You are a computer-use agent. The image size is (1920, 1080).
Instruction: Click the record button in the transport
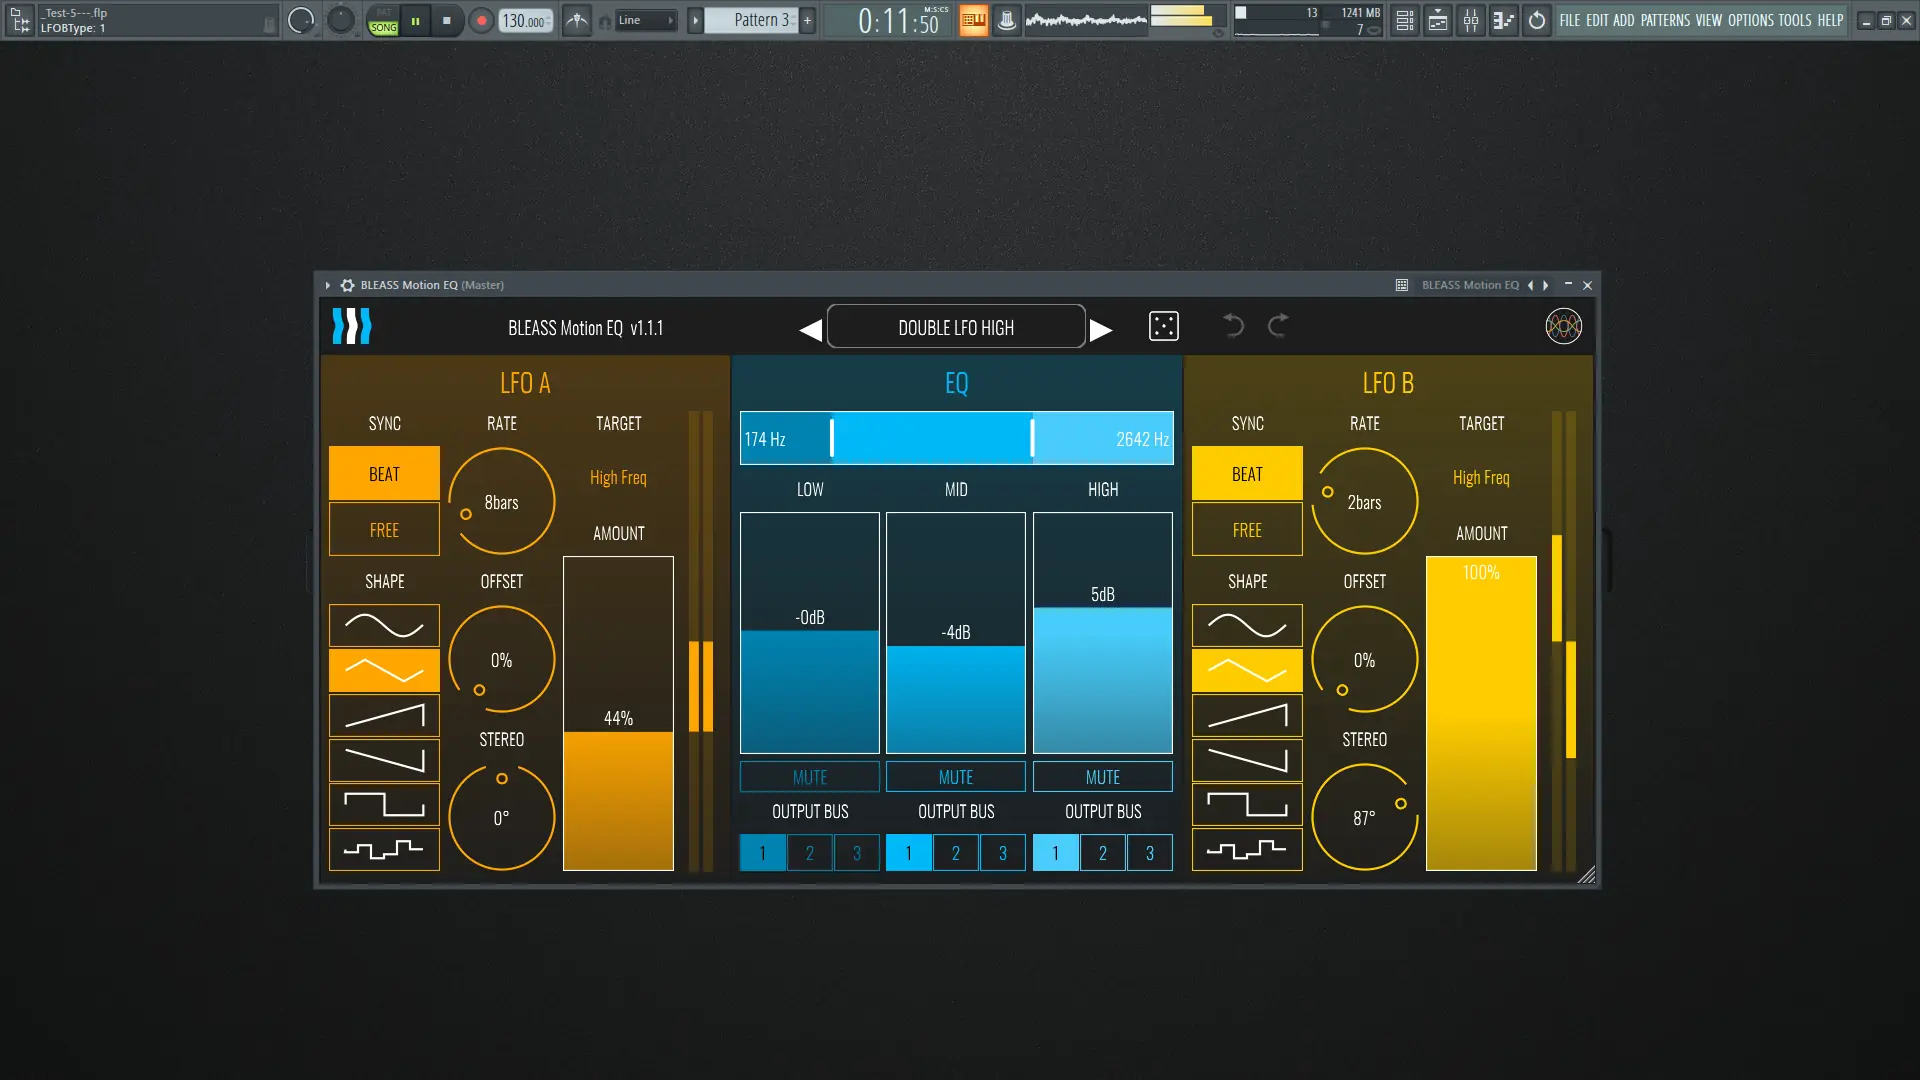[x=481, y=21]
